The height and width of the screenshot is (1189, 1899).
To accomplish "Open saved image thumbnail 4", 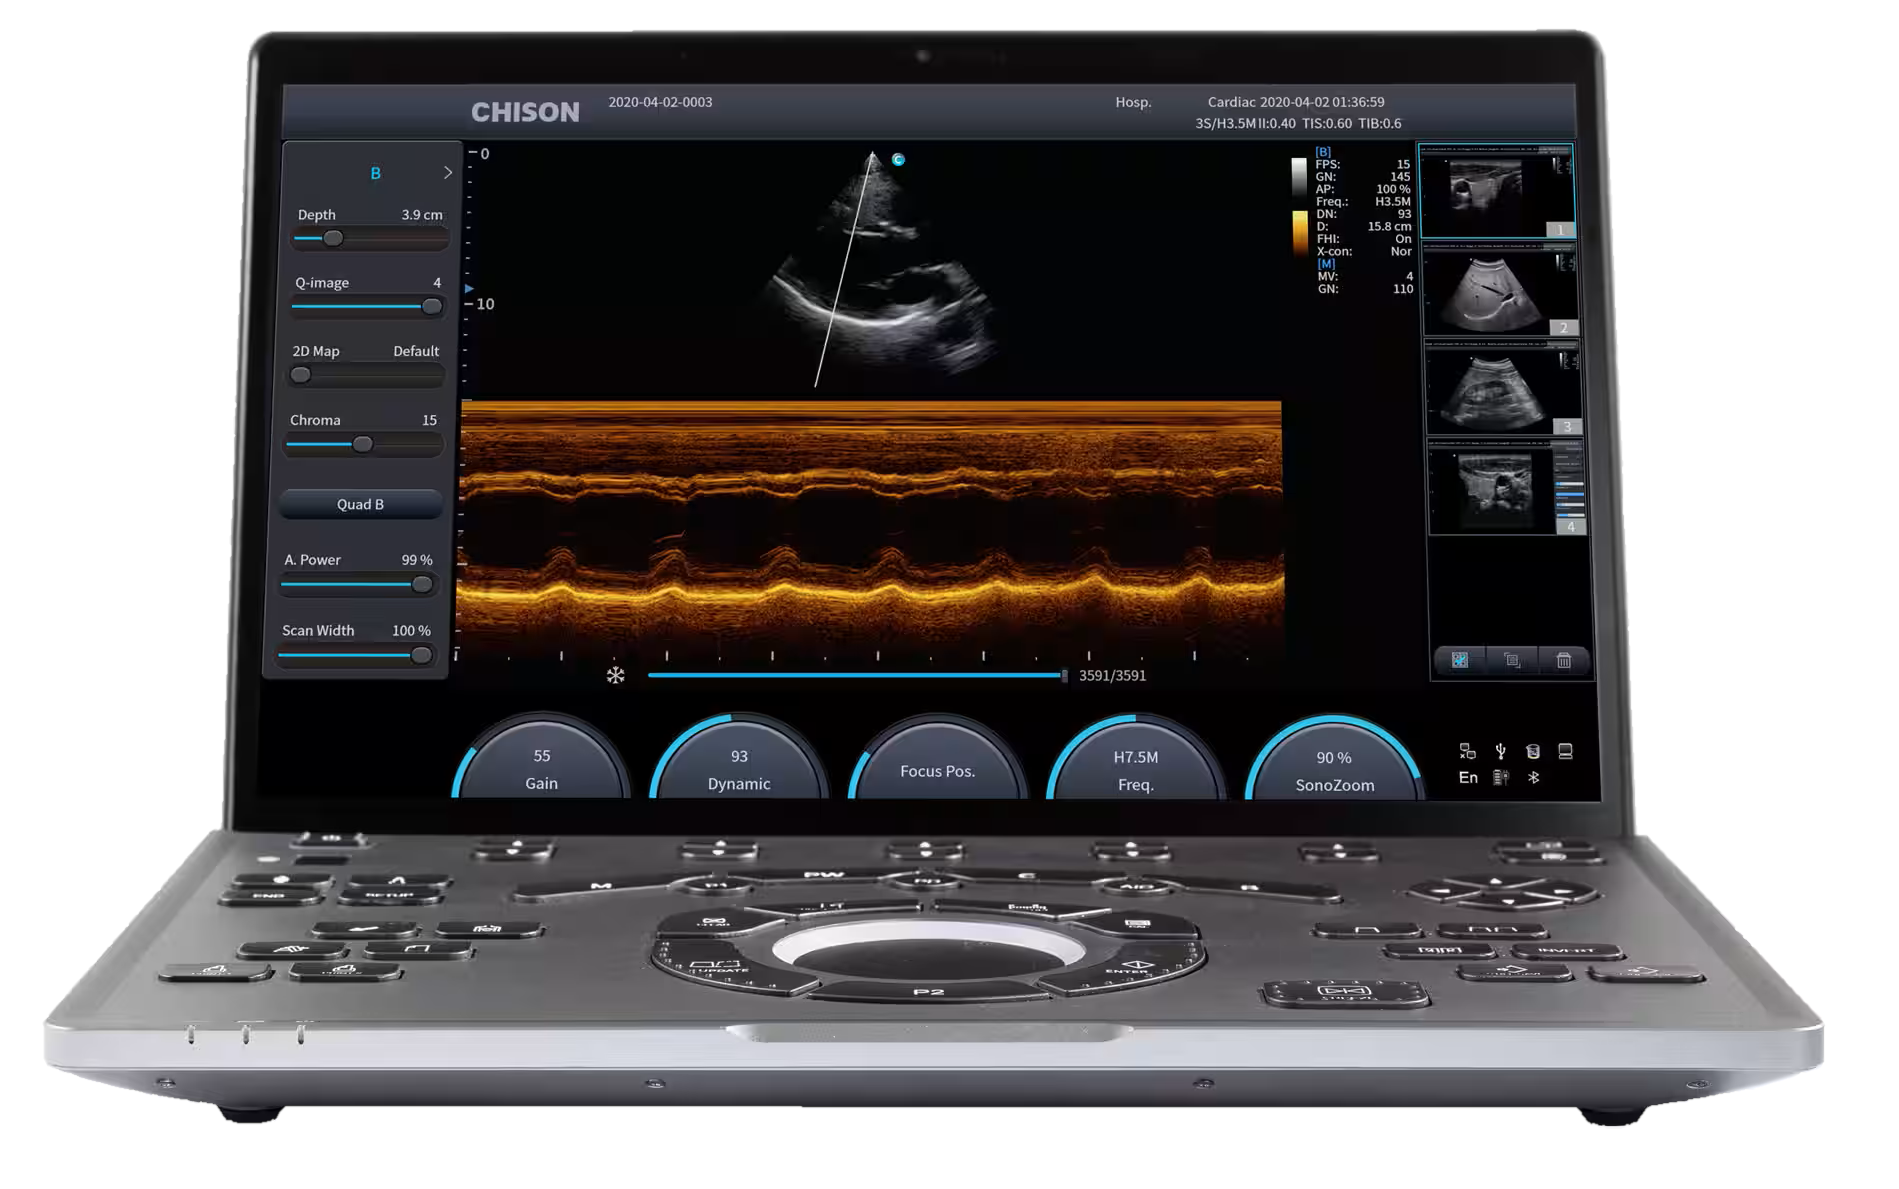I will [x=1506, y=487].
